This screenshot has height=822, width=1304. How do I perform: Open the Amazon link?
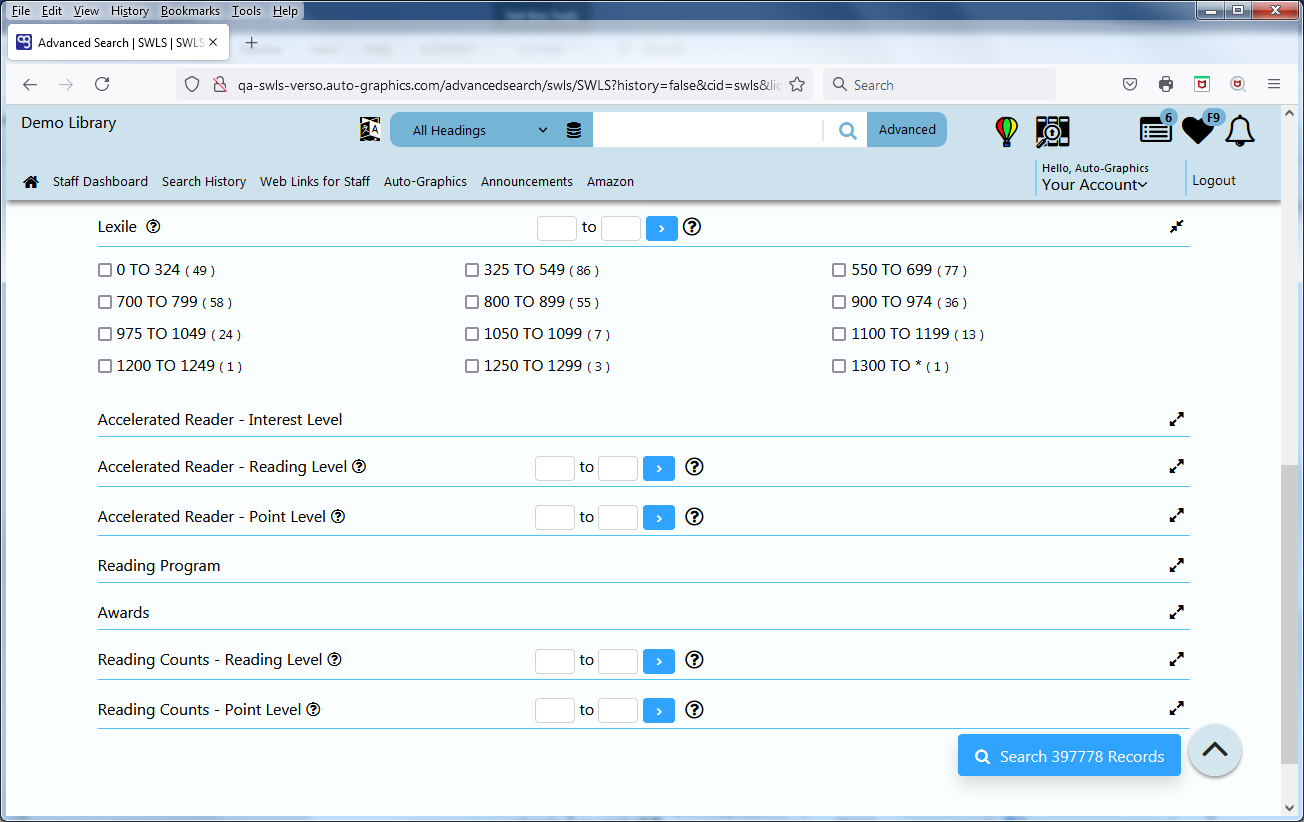(610, 181)
